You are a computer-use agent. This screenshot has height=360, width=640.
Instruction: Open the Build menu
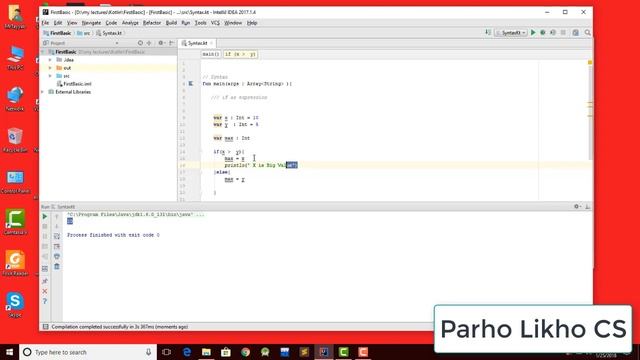(x=171, y=23)
